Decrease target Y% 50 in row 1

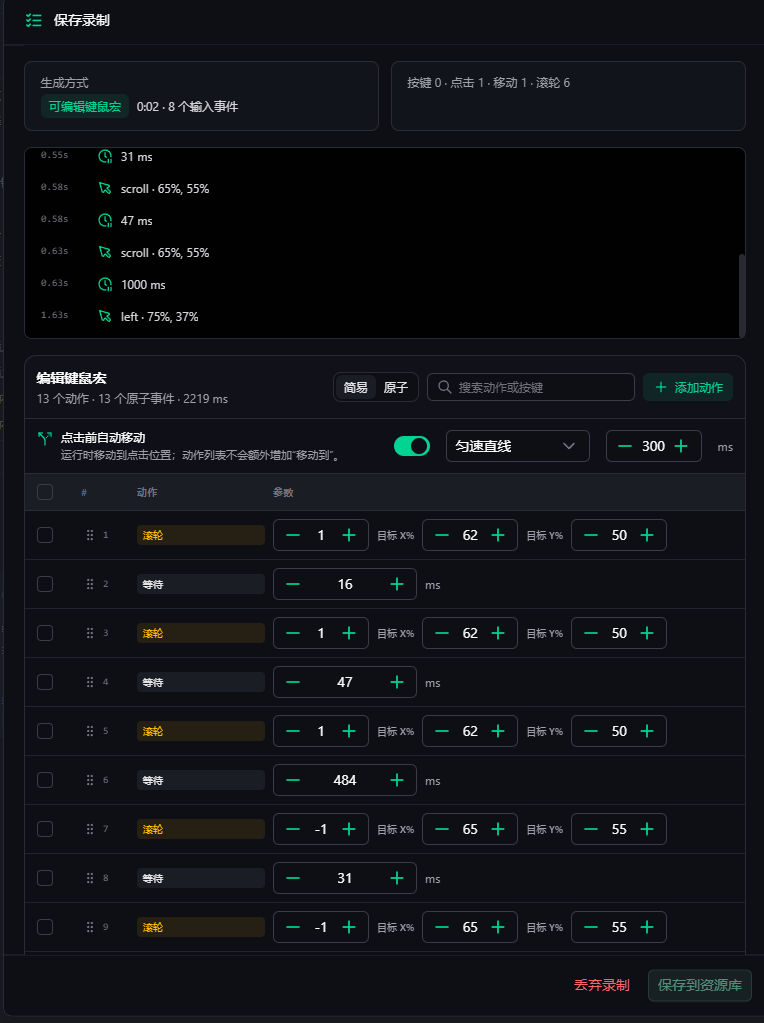click(x=591, y=535)
